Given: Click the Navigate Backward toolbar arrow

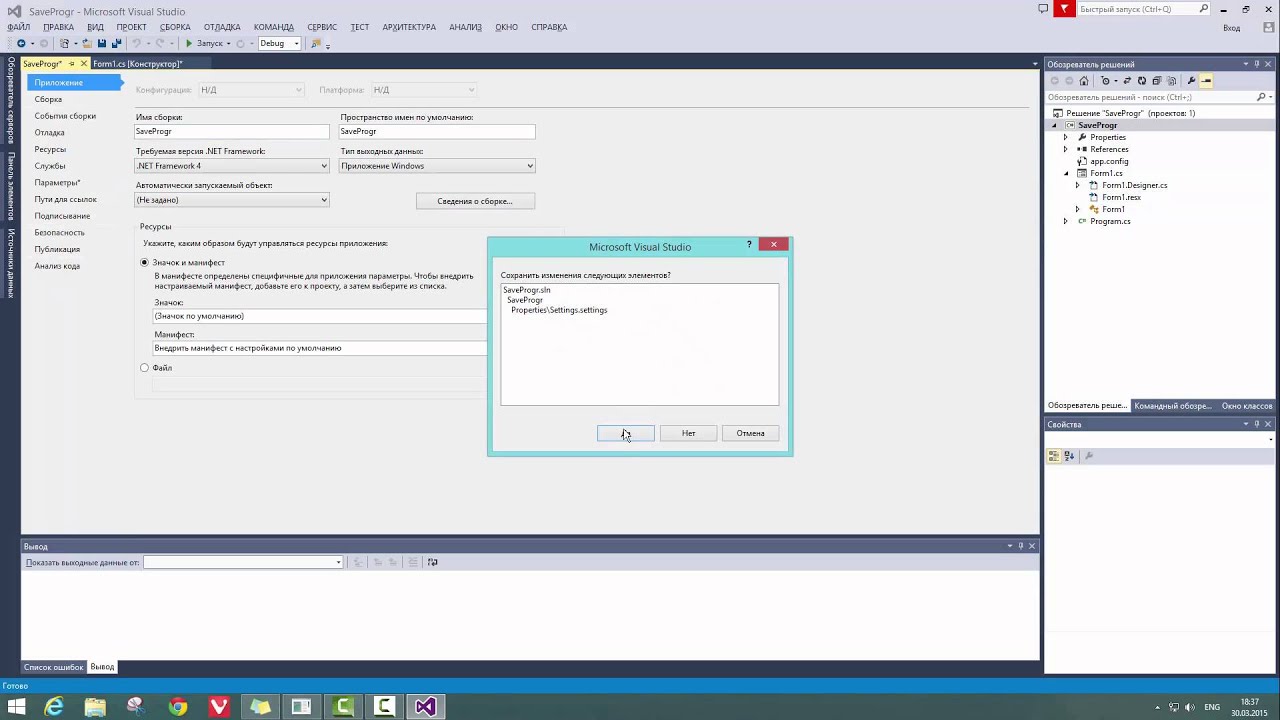Looking at the screenshot, I should (x=21, y=43).
